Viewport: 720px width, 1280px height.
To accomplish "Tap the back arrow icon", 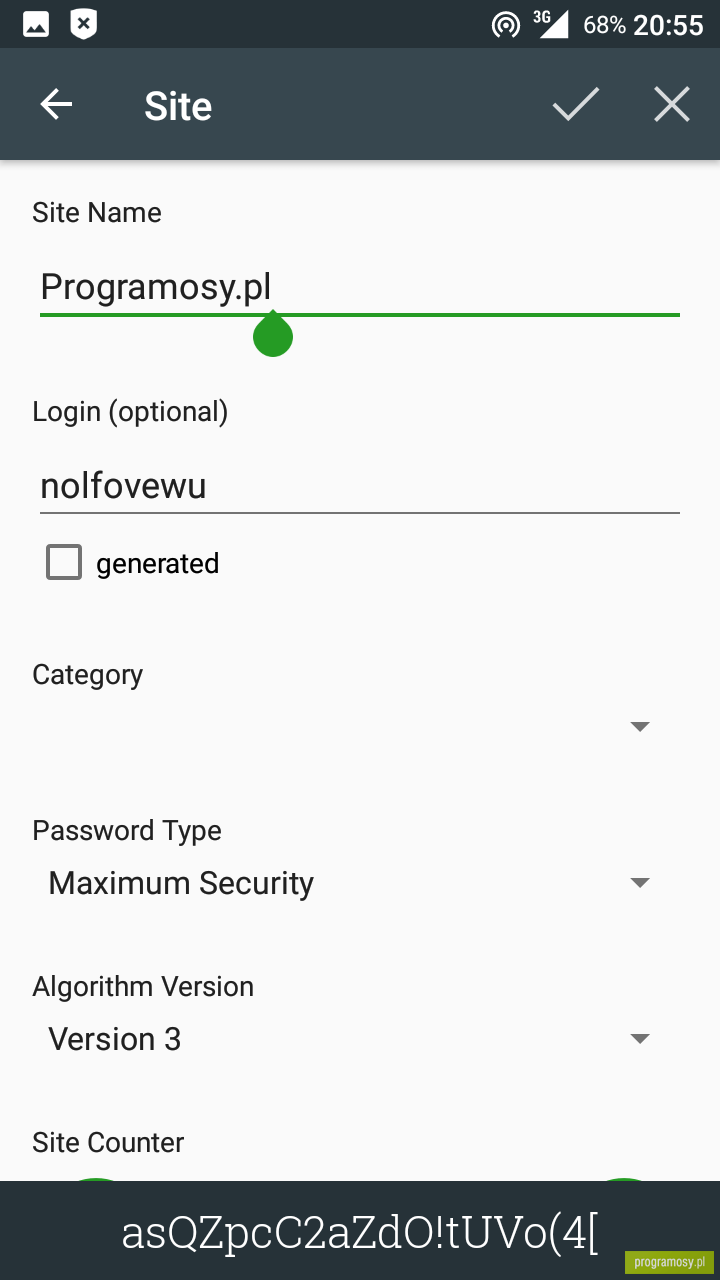I will click(56, 105).
